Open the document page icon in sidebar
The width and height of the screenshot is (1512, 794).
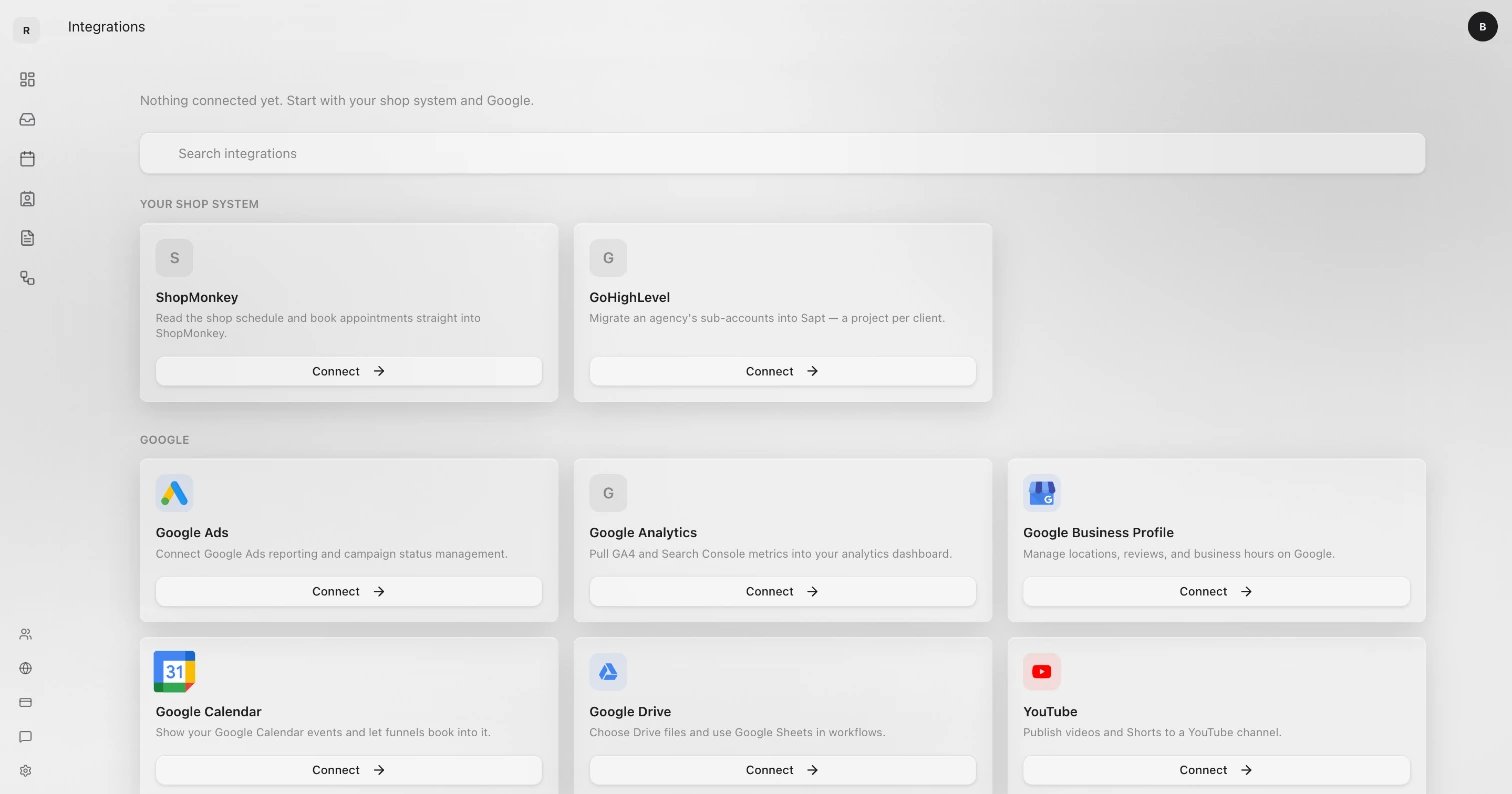pyautogui.click(x=27, y=238)
